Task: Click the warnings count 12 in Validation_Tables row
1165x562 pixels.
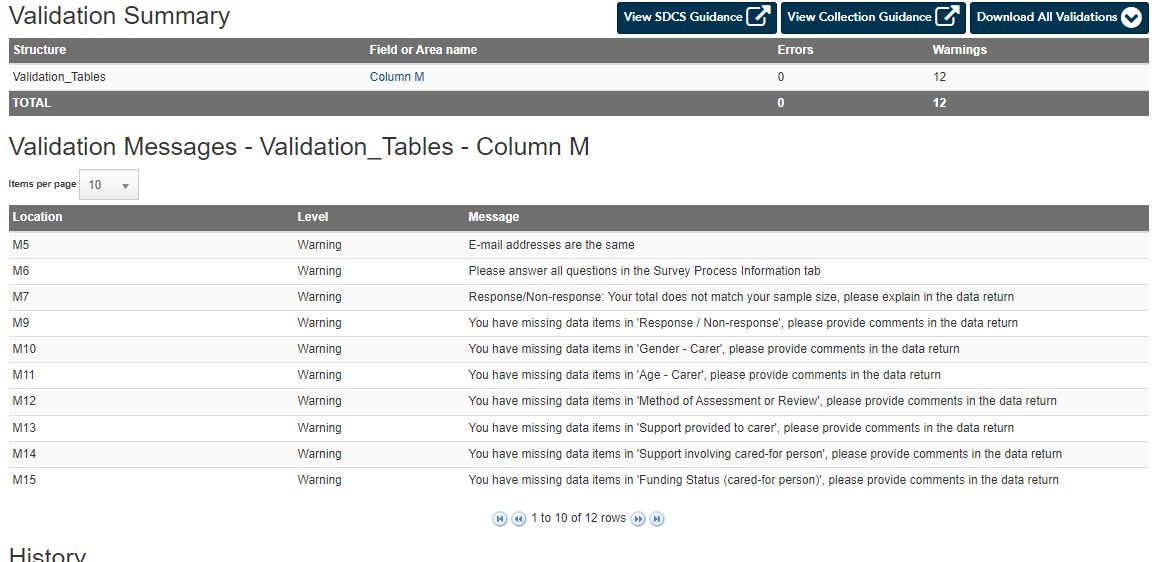Action: point(939,77)
